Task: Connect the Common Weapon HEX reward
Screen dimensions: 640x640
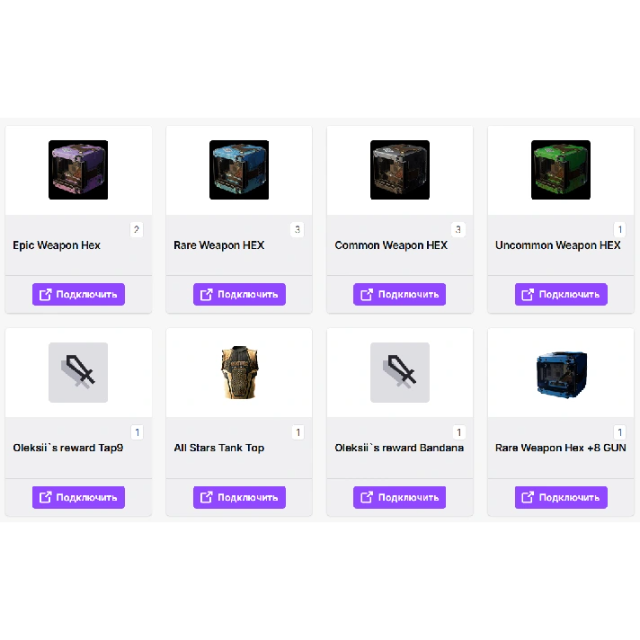Action: tap(400, 294)
